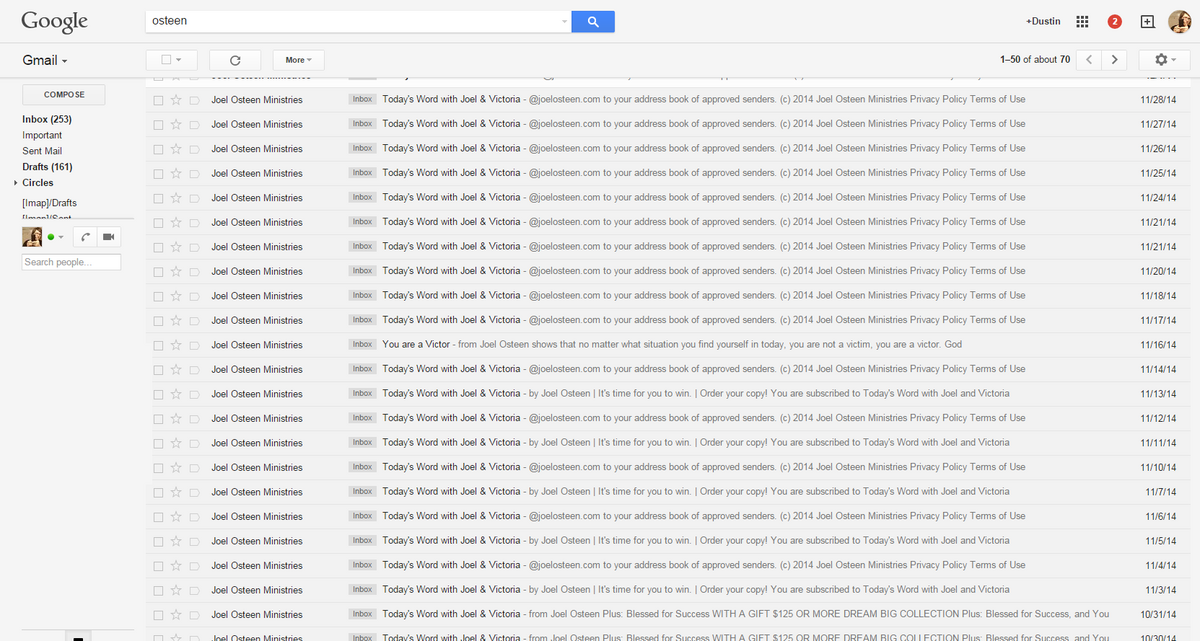
Task: Select the 10/31/14 email checkbox
Action: coord(158,615)
